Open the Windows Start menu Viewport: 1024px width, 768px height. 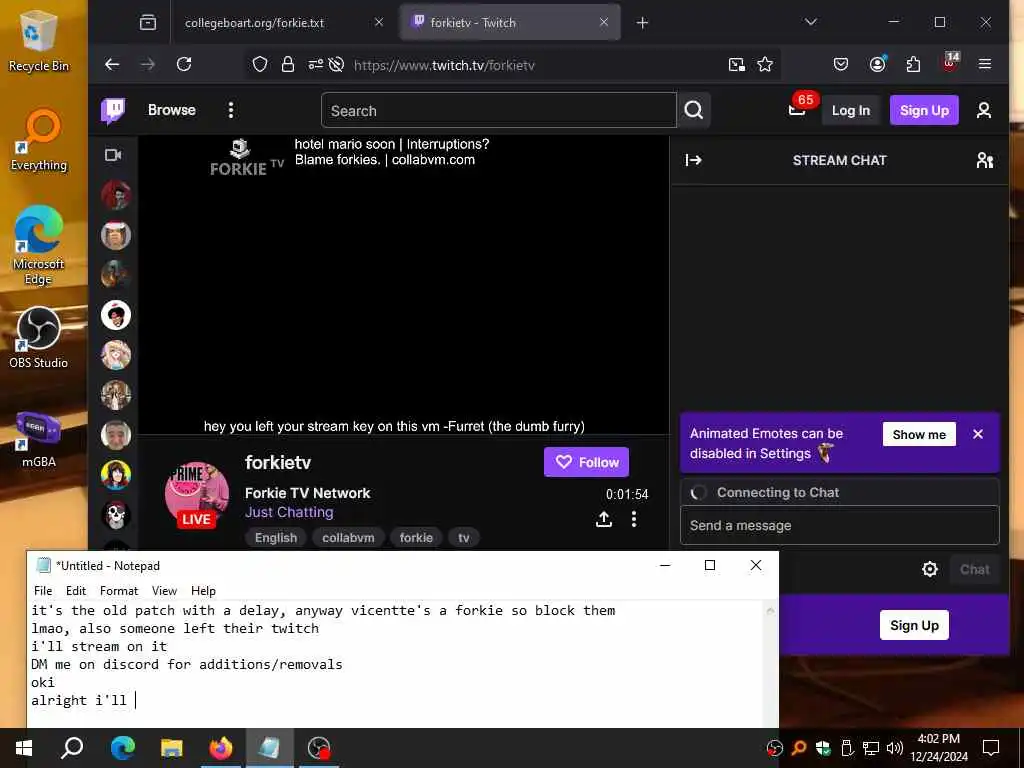[24, 748]
